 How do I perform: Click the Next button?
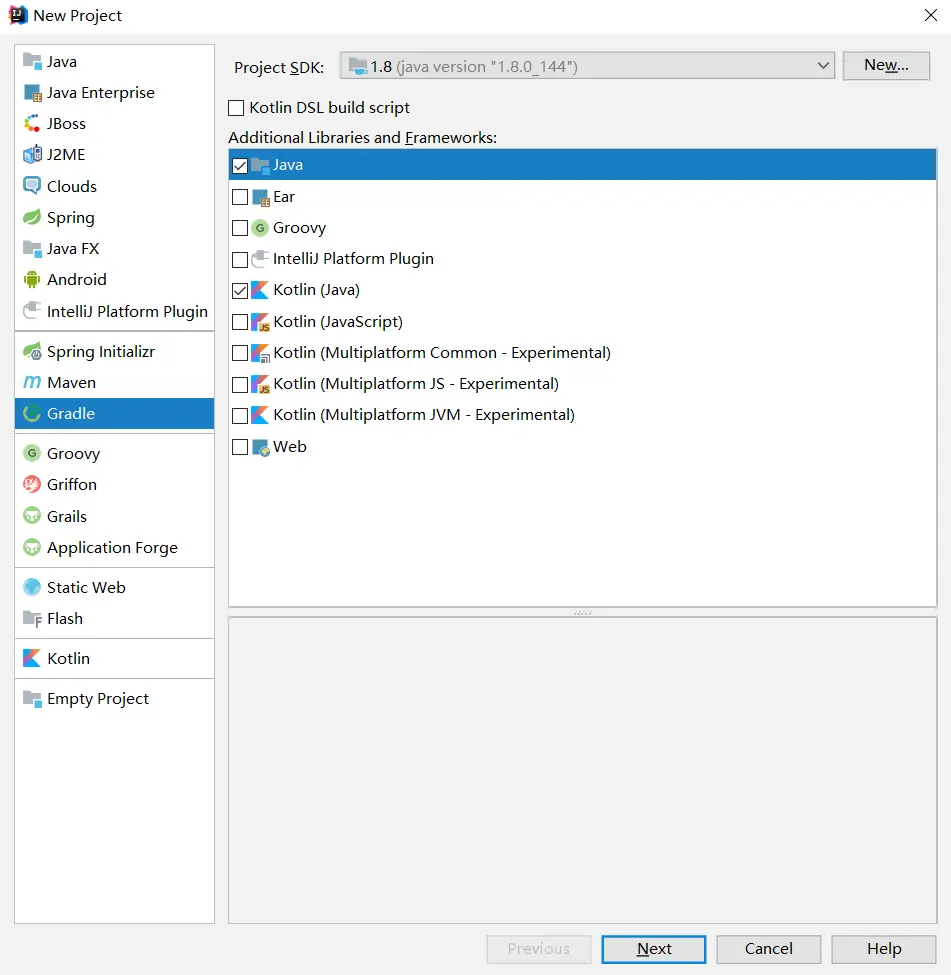[x=654, y=949]
